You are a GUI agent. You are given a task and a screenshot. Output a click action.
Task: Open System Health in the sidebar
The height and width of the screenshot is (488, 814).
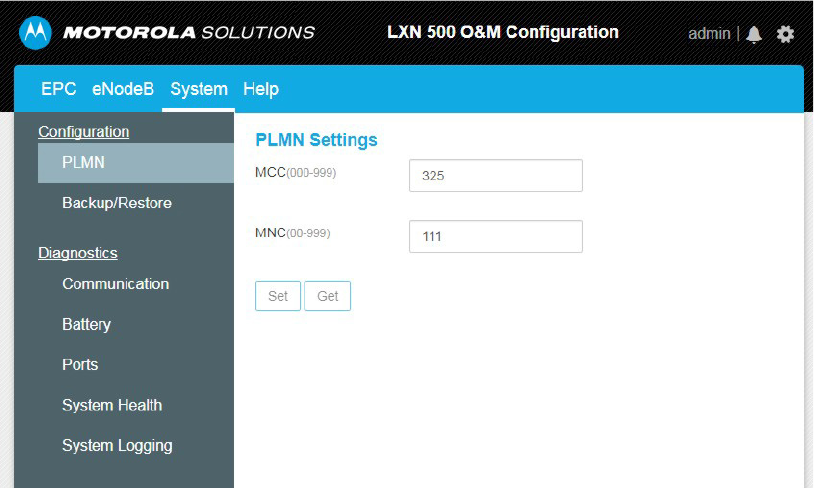[x=112, y=405]
